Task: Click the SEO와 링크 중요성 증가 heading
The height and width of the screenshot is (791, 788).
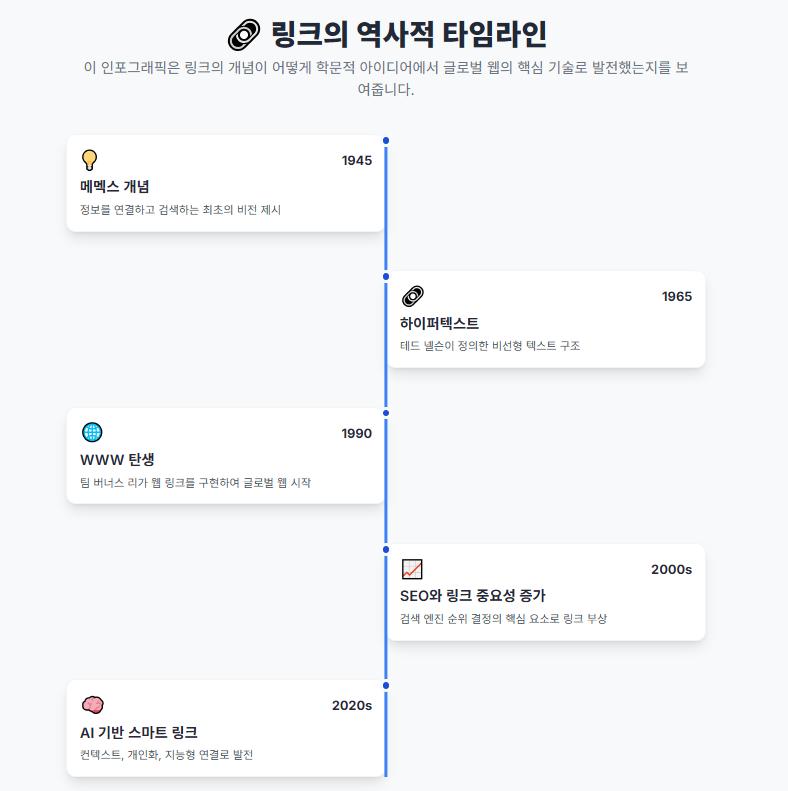Action: coord(472,596)
